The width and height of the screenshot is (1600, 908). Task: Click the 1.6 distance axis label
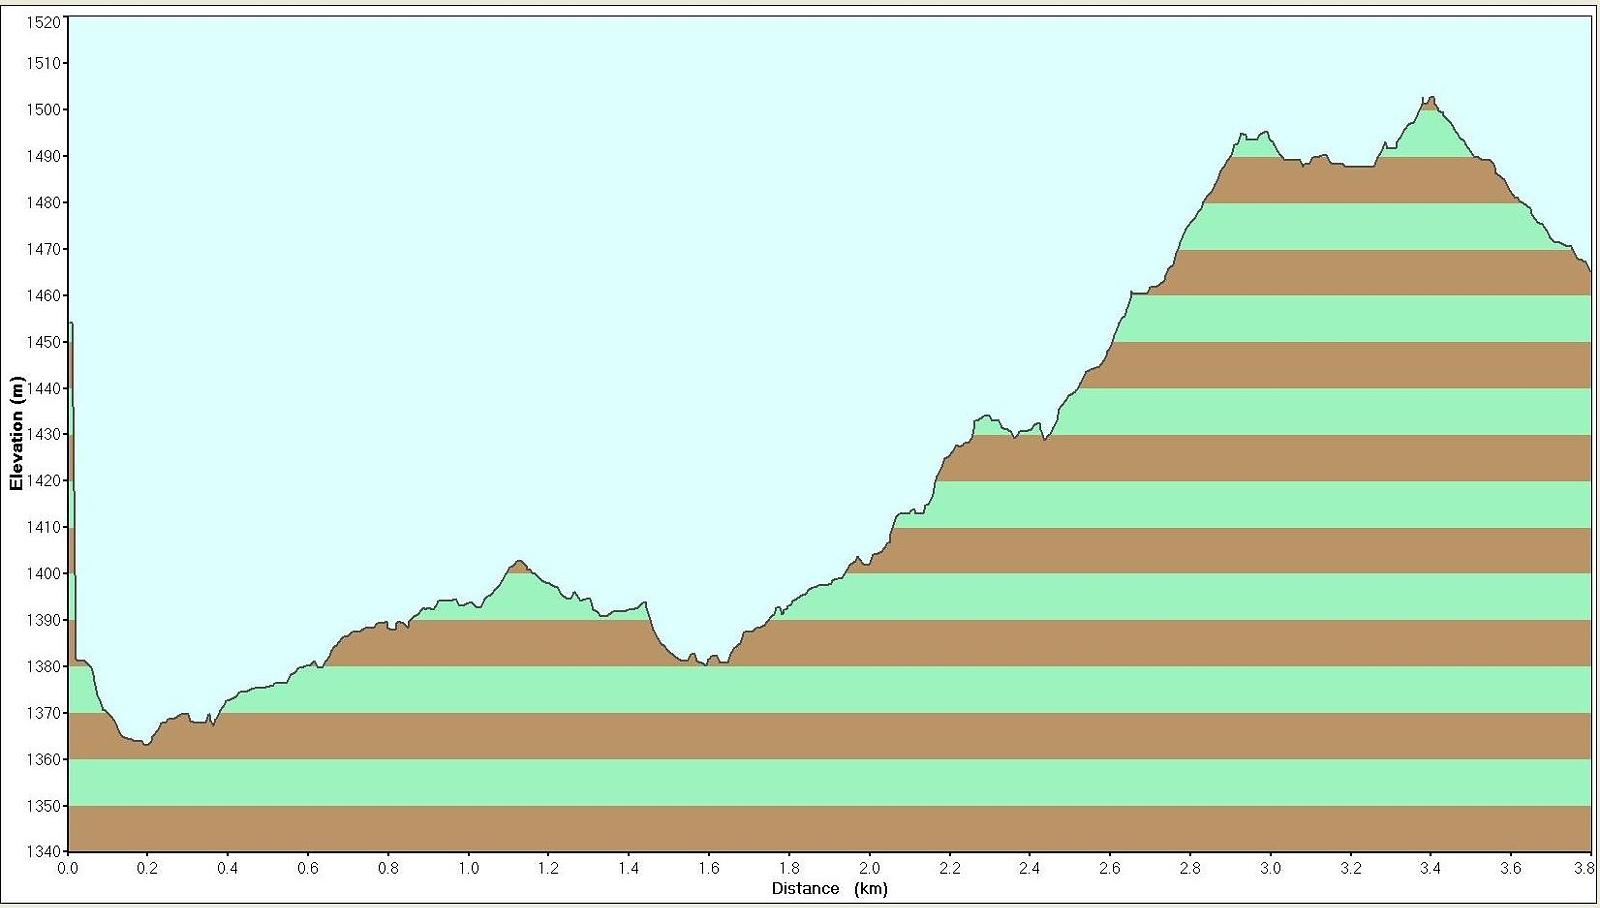click(708, 868)
